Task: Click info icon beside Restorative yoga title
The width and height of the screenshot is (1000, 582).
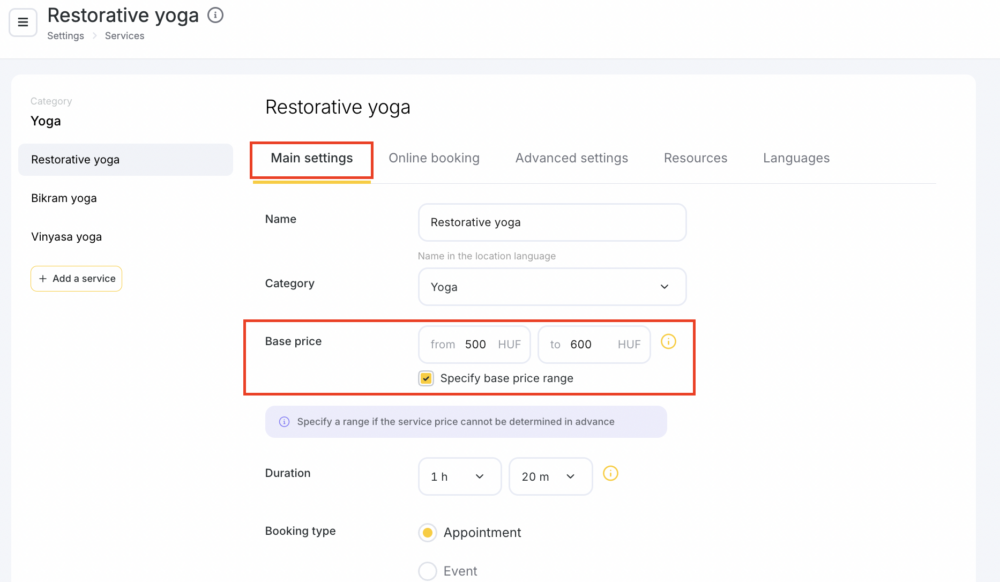Action: coord(216,15)
